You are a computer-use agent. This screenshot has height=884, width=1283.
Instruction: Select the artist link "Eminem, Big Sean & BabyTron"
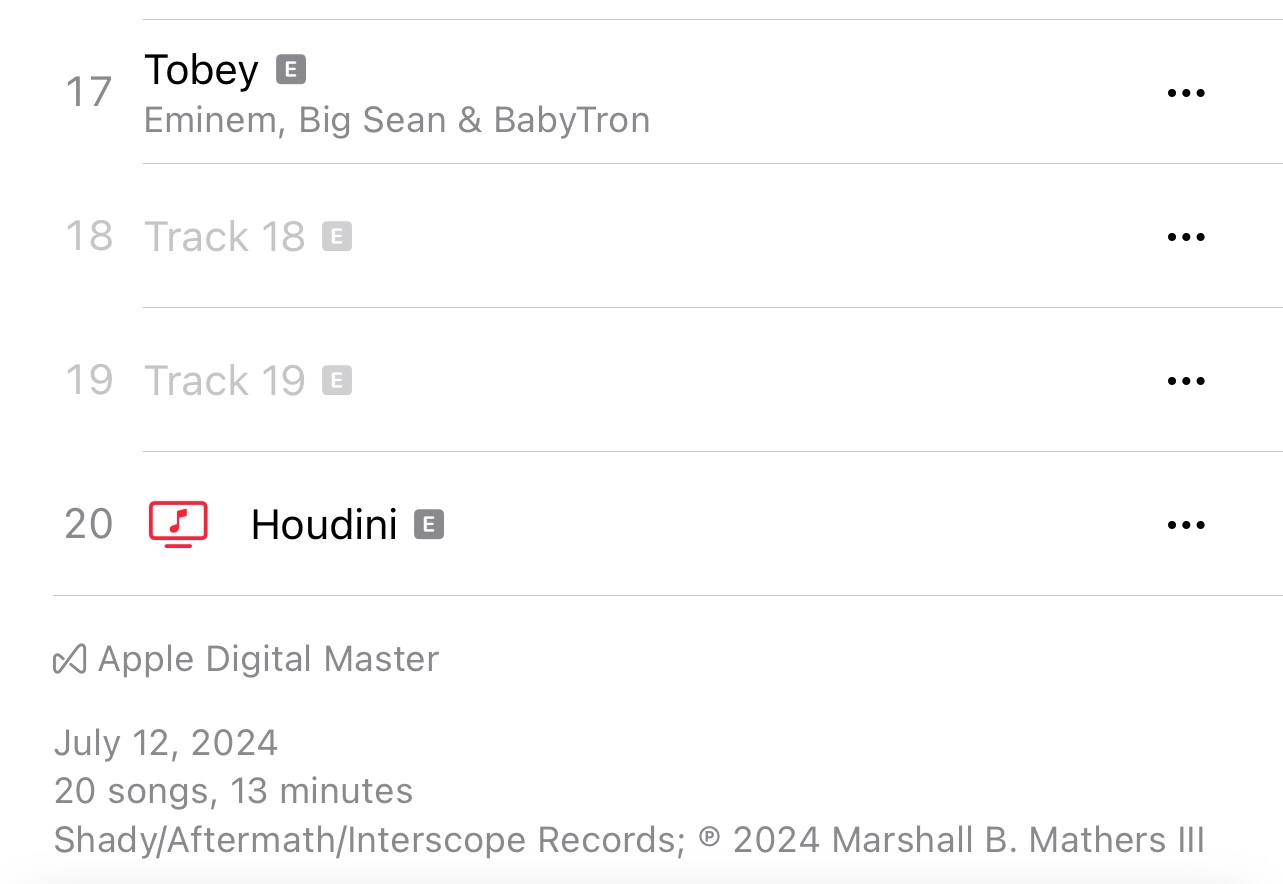click(397, 119)
